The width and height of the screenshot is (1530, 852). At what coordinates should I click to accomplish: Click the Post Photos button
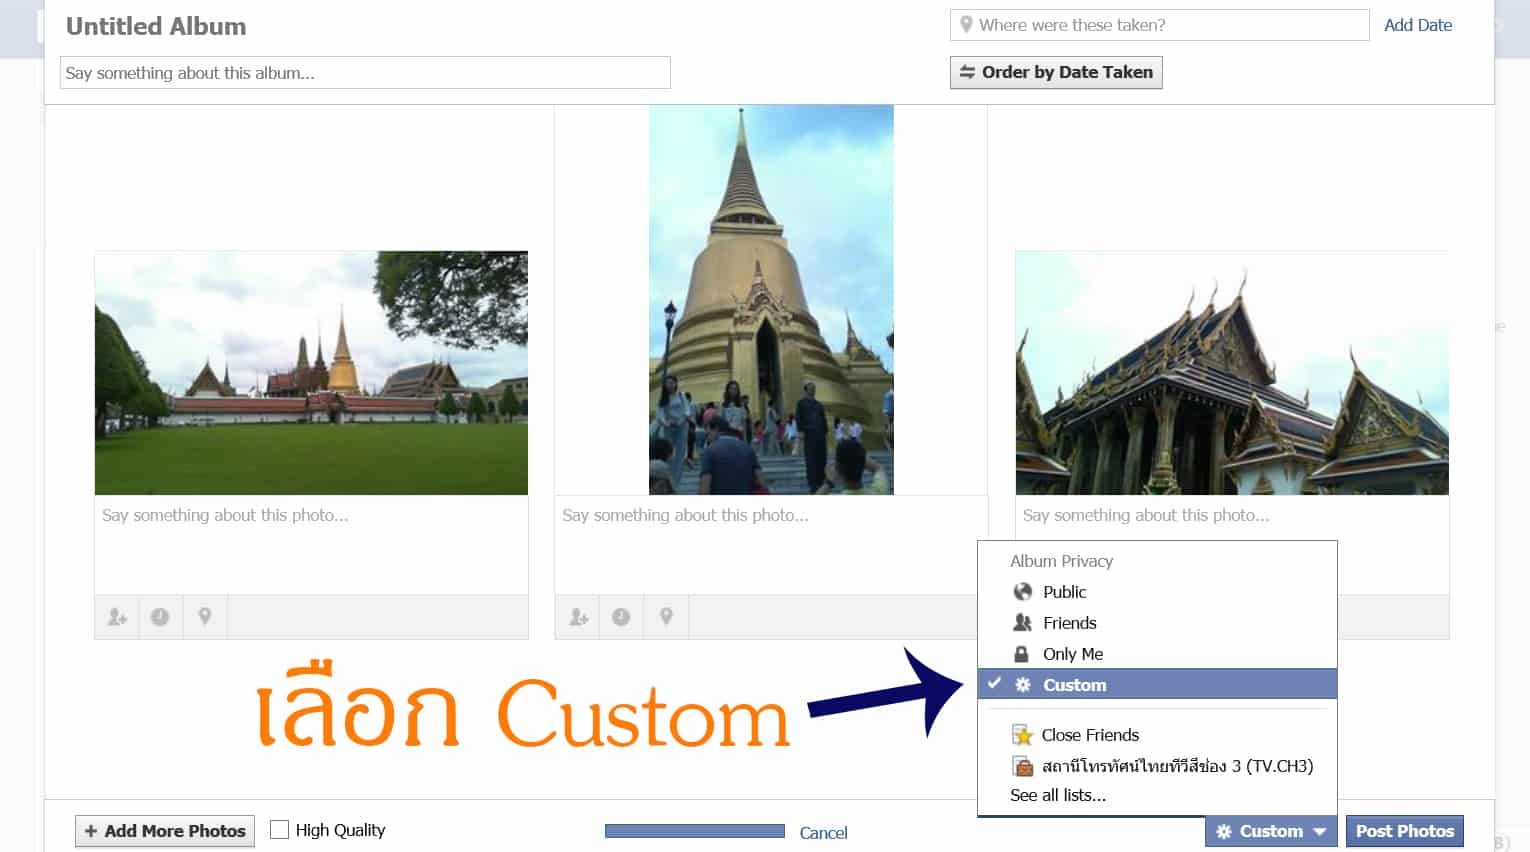pyautogui.click(x=1404, y=831)
